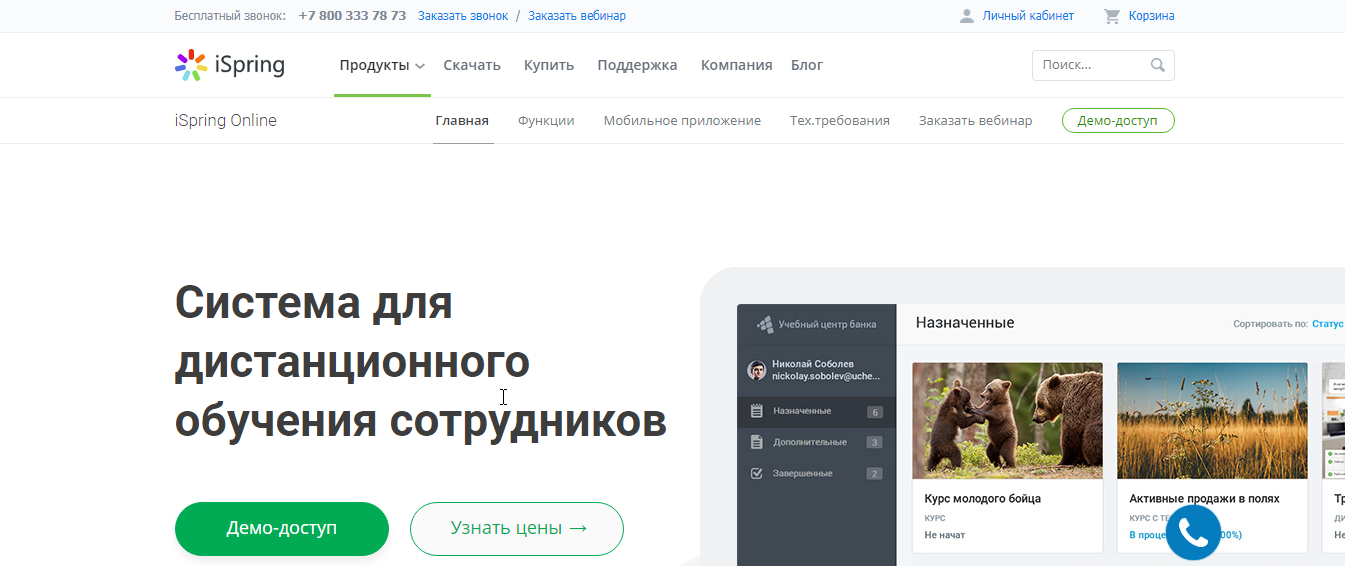
Task: Open the Компания menu item
Action: [x=736, y=65]
